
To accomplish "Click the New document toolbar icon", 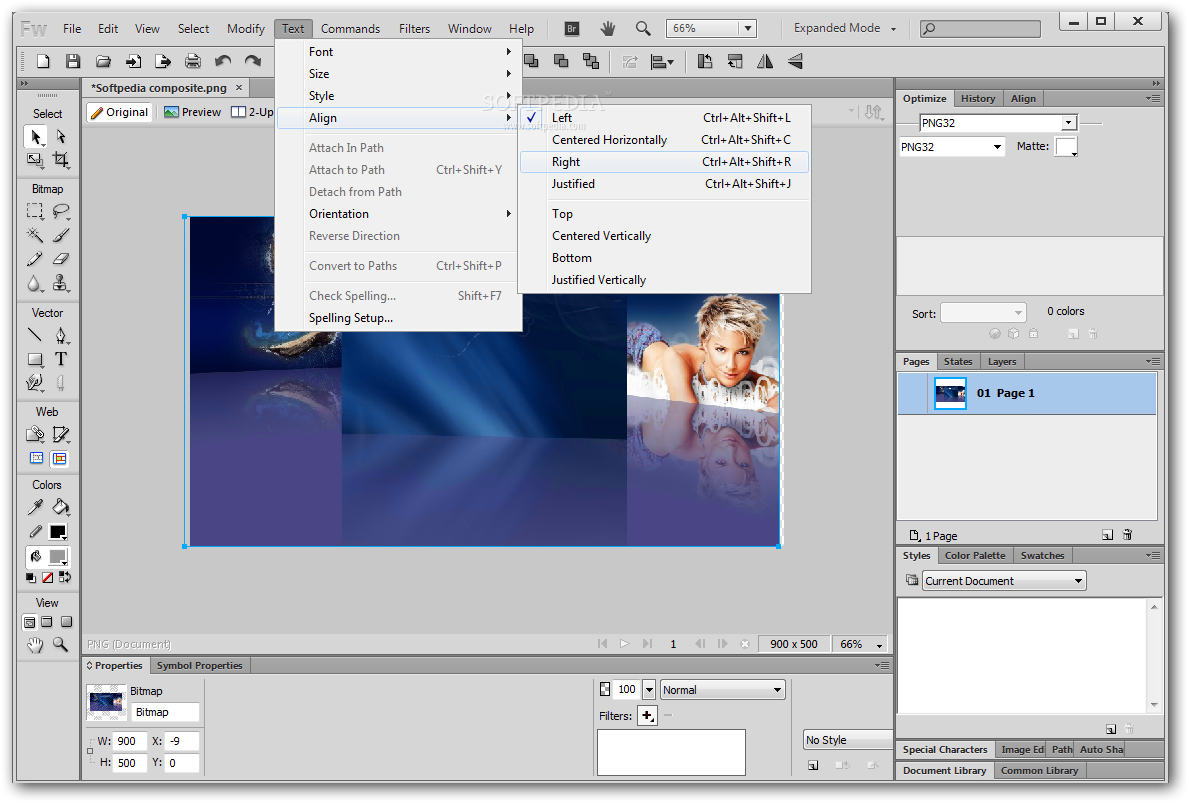I will [43, 61].
